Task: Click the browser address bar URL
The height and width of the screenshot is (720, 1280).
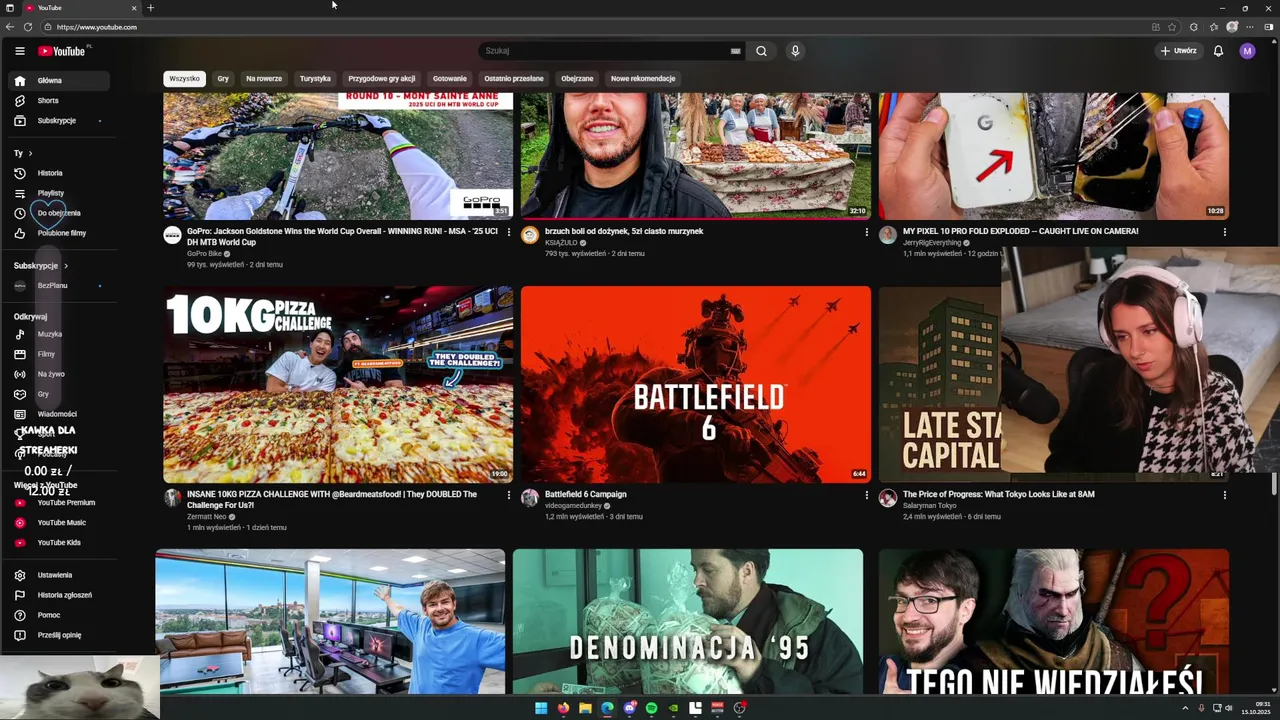Action: [x=97, y=27]
